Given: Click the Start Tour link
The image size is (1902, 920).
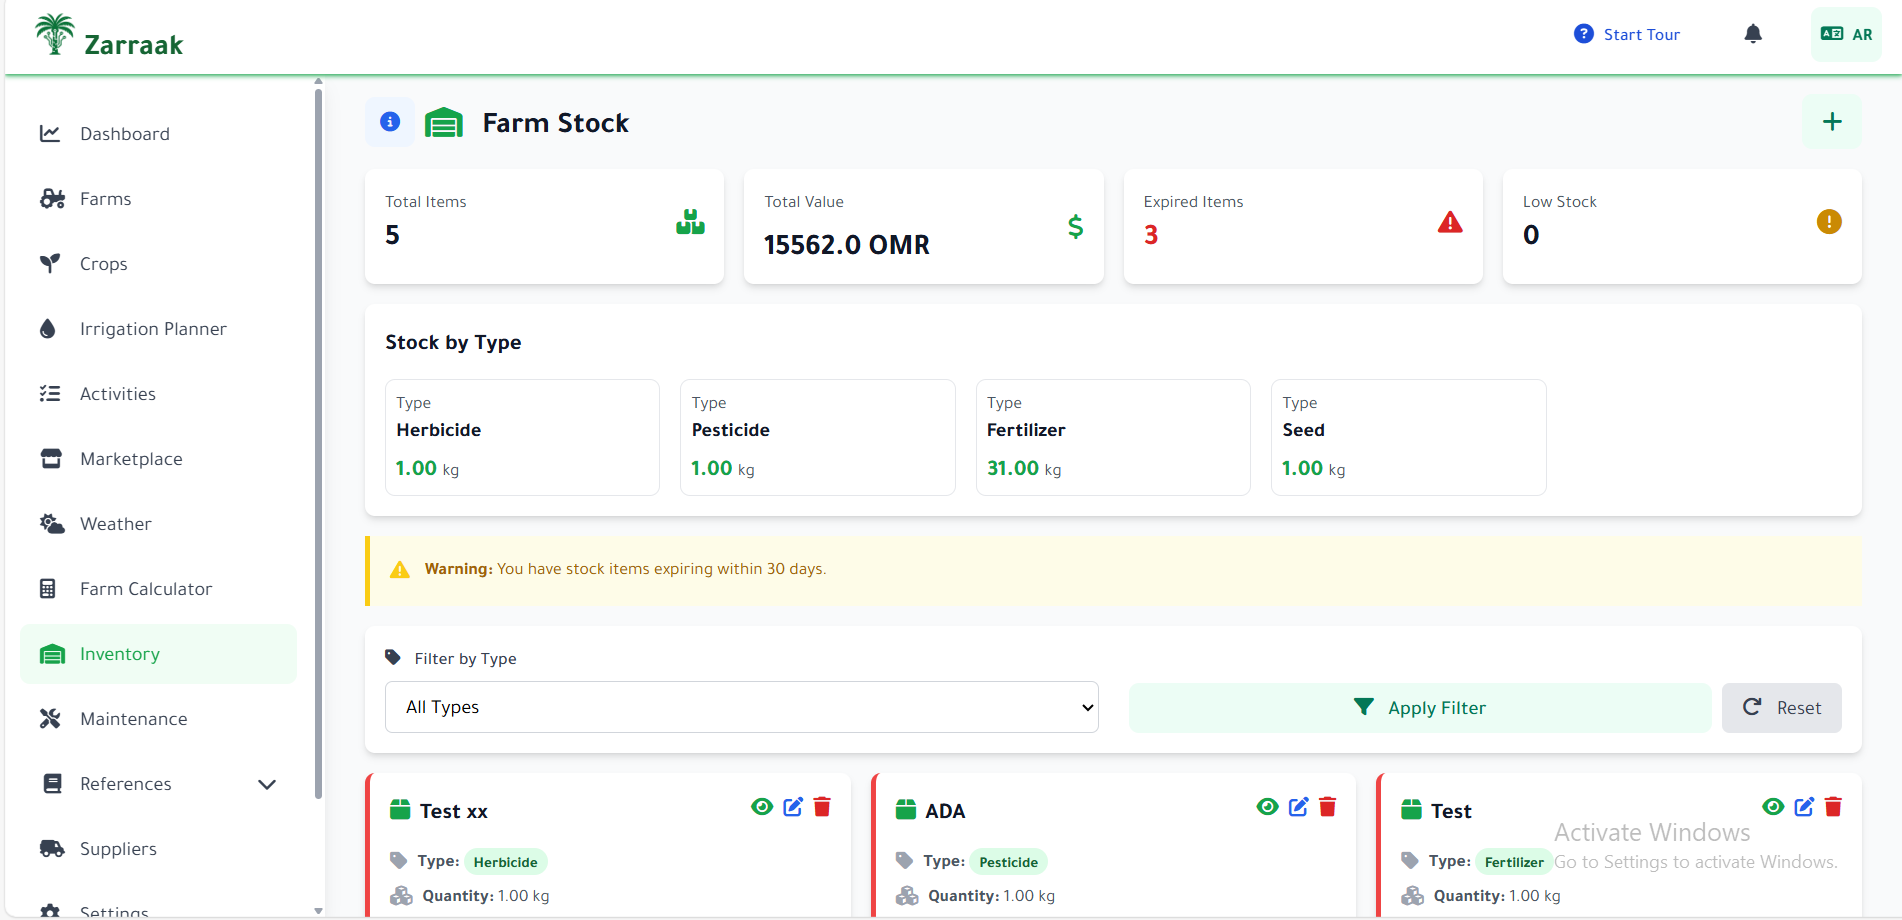Looking at the screenshot, I should click(x=1627, y=34).
